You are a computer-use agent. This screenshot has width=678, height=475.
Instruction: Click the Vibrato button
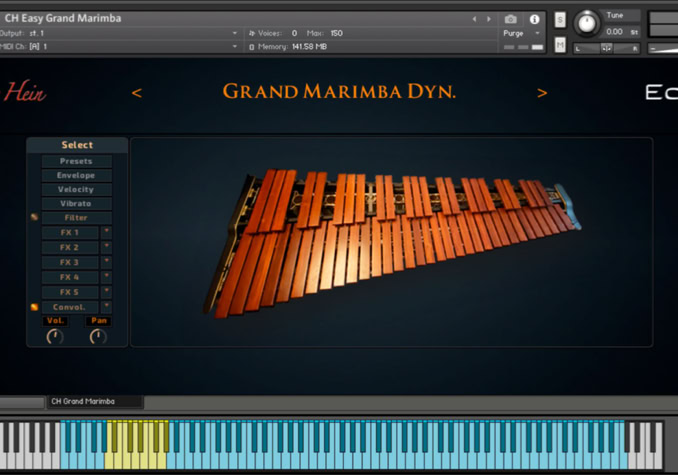coord(76,203)
